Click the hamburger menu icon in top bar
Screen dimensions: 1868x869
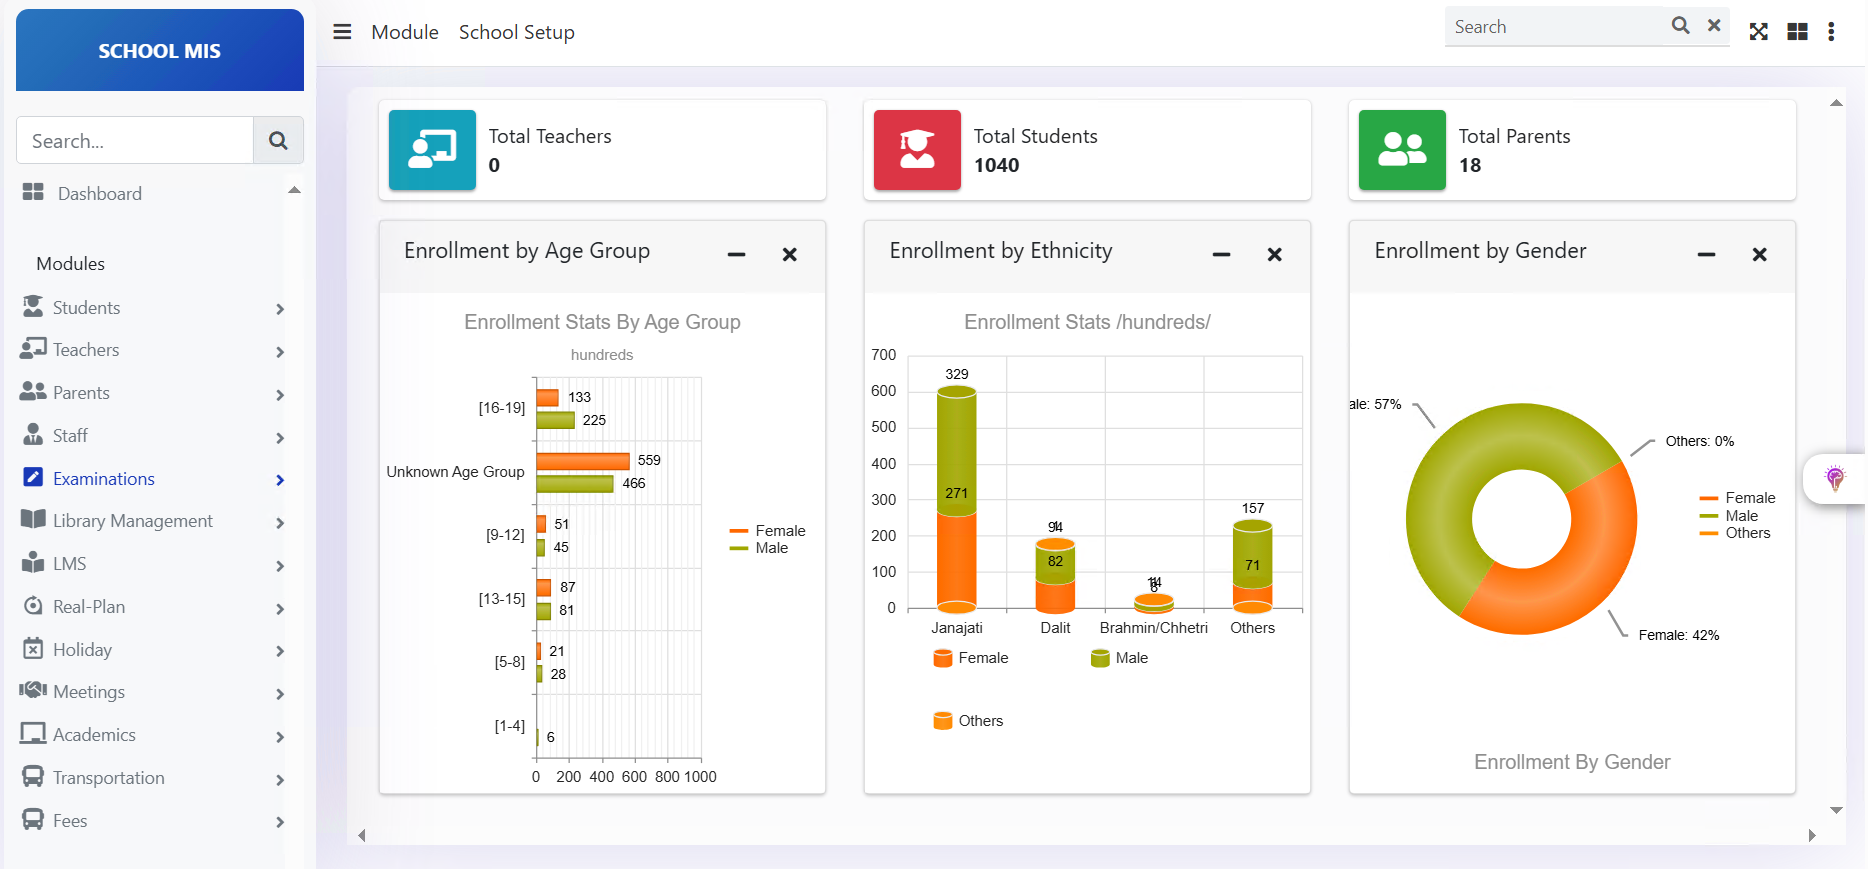tap(342, 32)
